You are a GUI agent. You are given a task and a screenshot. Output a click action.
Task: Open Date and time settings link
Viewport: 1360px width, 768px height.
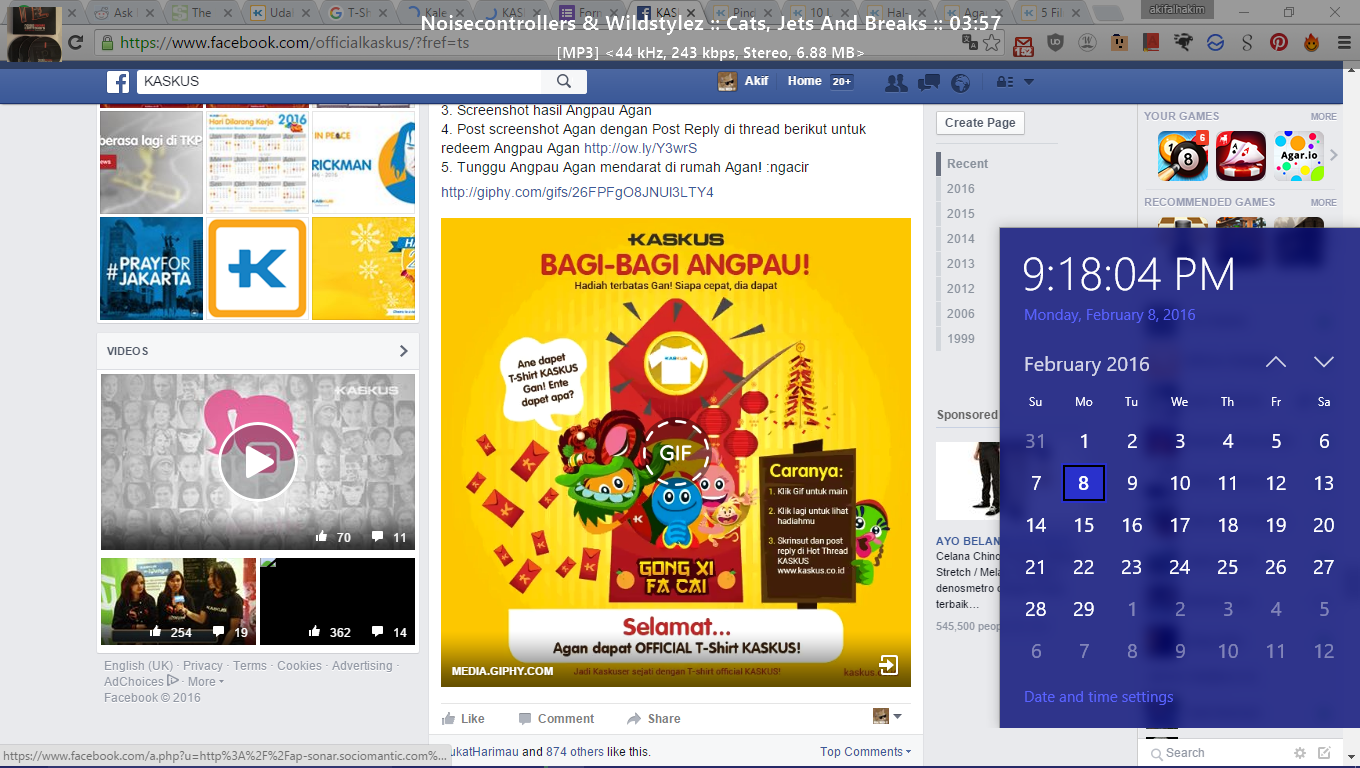[x=1098, y=697]
